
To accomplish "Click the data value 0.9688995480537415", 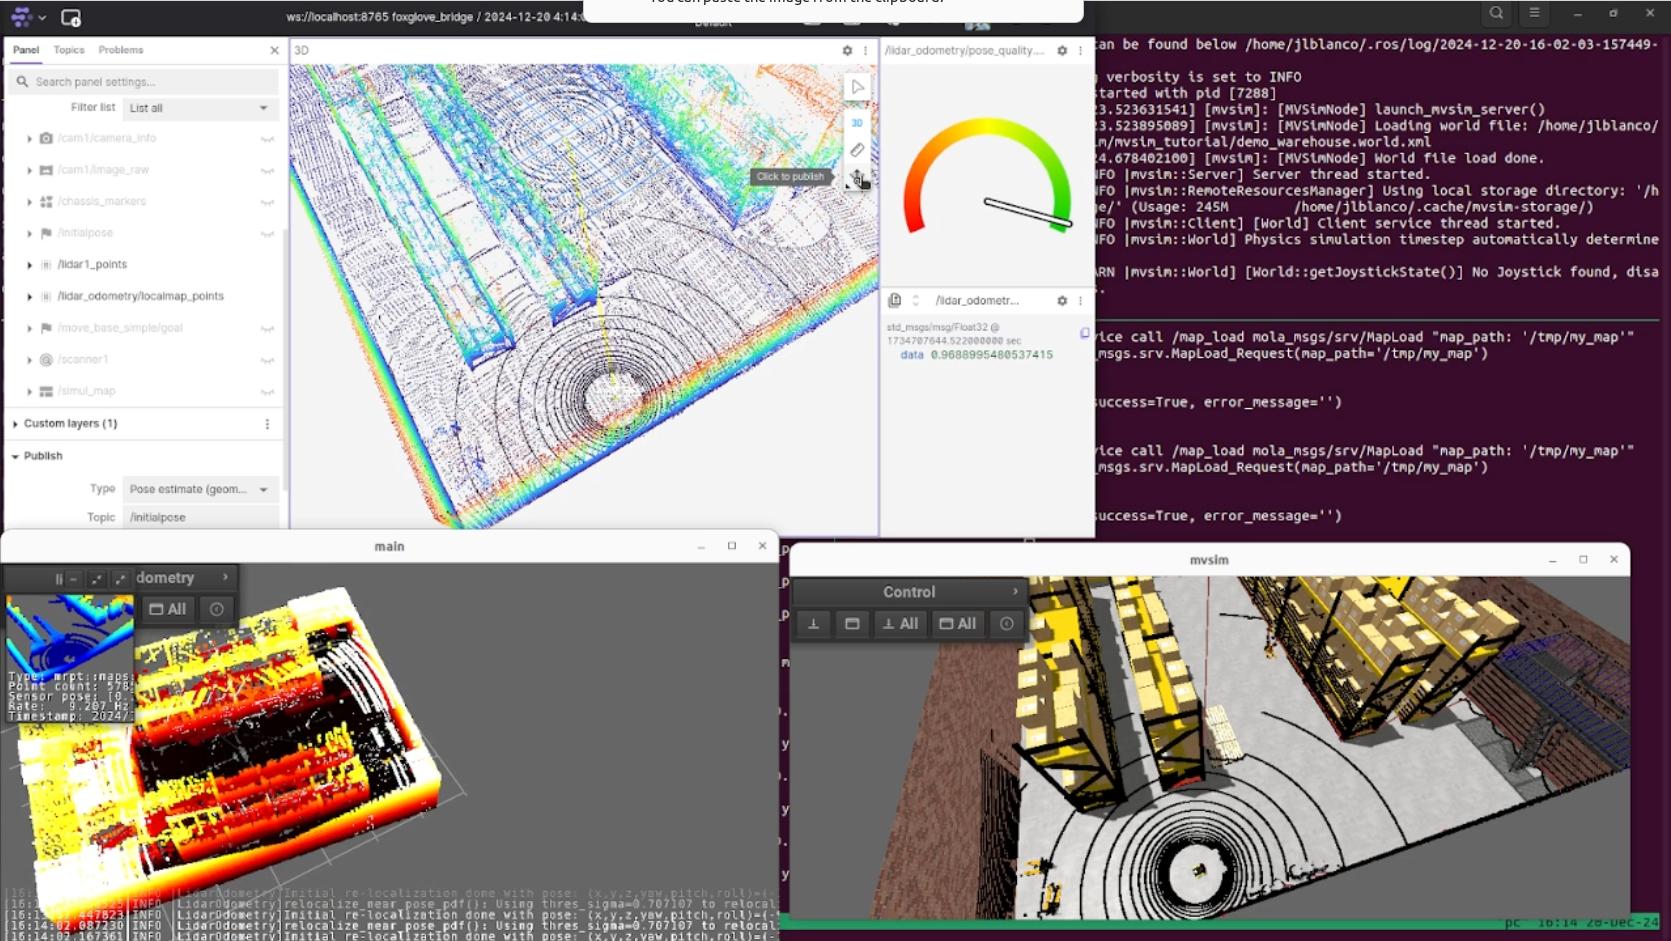I will click(x=991, y=355).
